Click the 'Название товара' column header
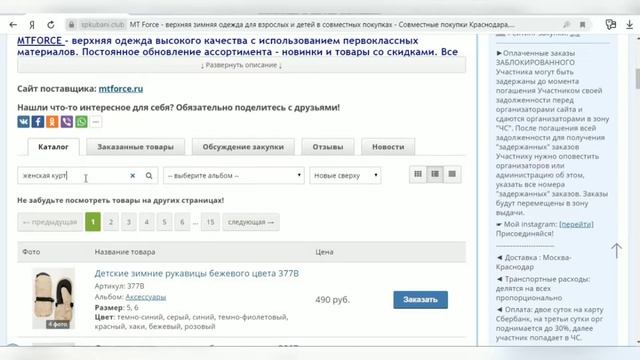This screenshot has width=640, height=360. tap(125, 252)
